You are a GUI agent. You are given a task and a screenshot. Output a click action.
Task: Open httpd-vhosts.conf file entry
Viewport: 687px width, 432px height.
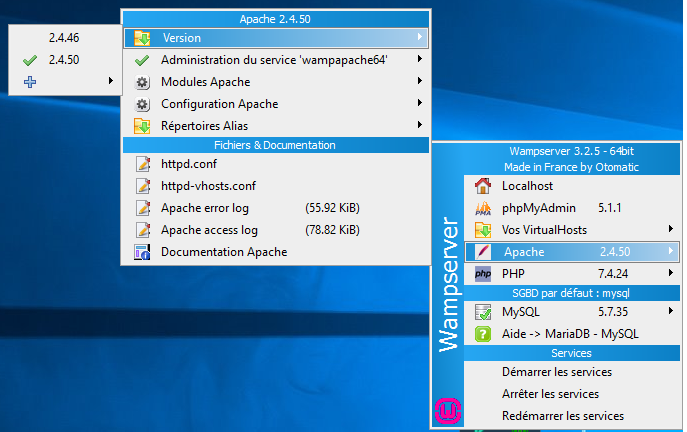click(276, 186)
